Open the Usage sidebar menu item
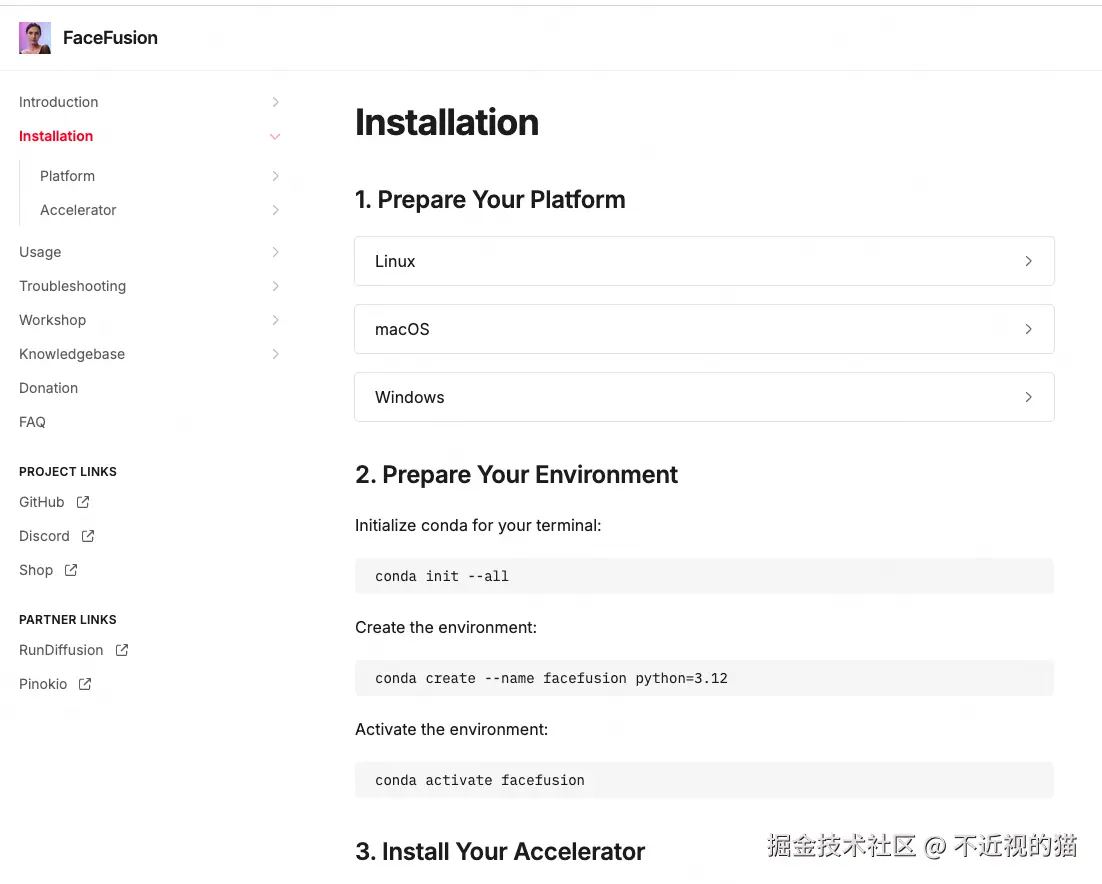Viewport: 1102px width, 884px height. [x=40, y=252]
